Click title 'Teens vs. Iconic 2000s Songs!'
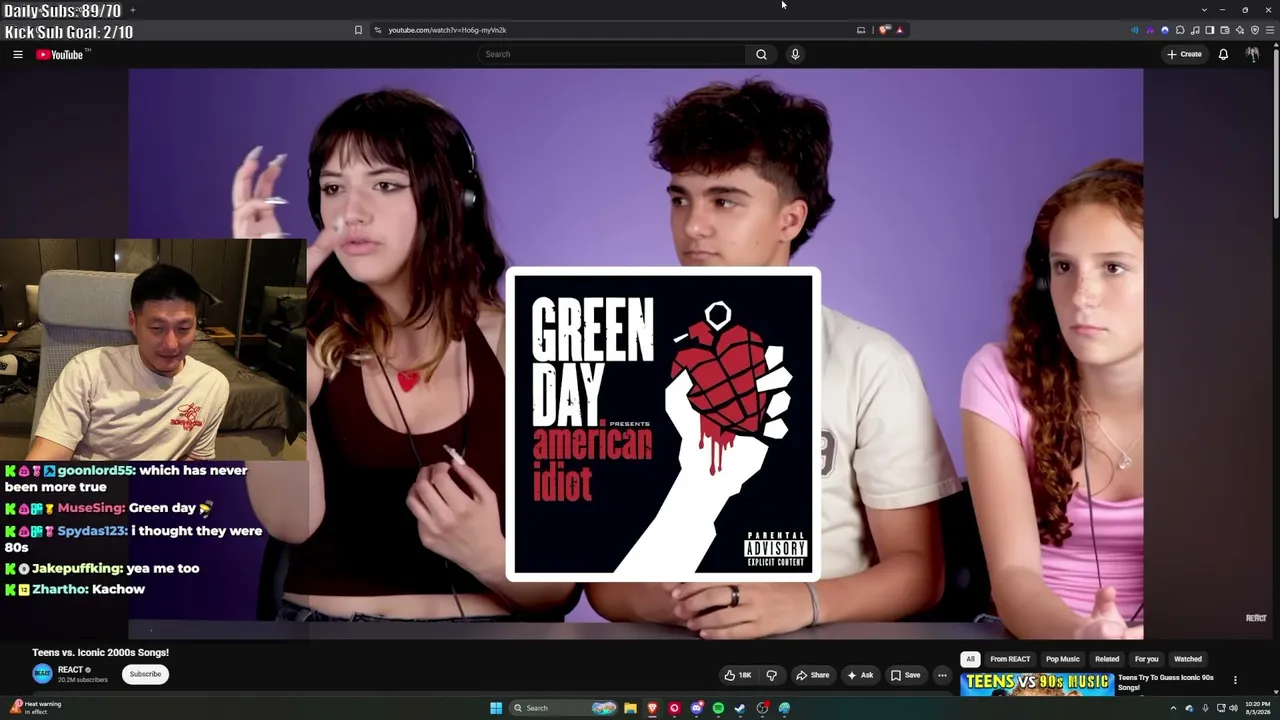 coord(100,652)
